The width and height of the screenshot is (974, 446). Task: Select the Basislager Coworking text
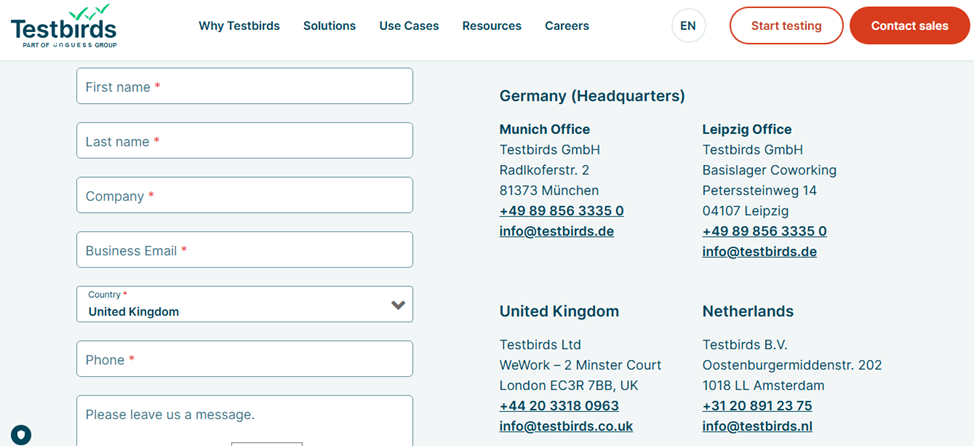770,170
